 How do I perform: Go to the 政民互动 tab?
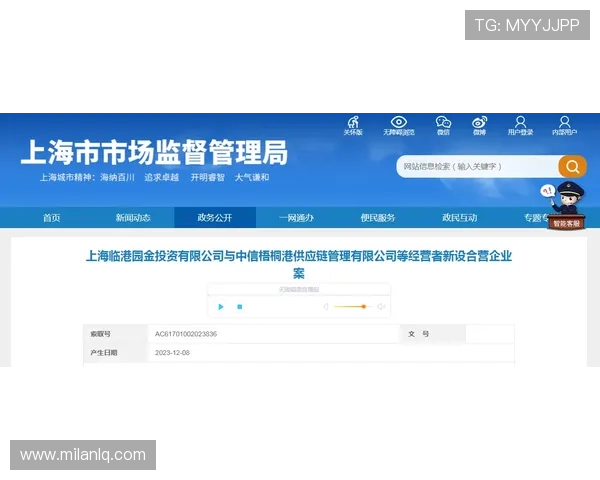tap(460, 218)
